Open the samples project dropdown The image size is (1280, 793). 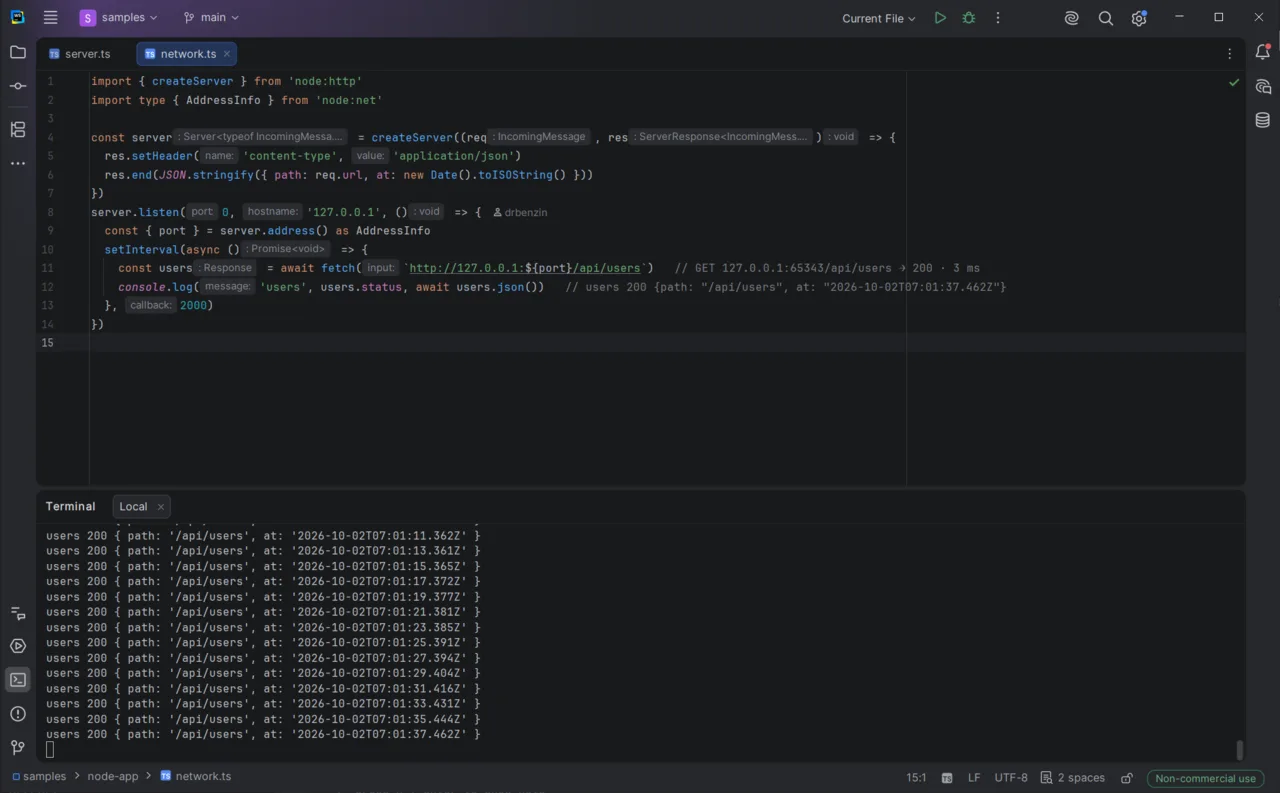[119, 18]
